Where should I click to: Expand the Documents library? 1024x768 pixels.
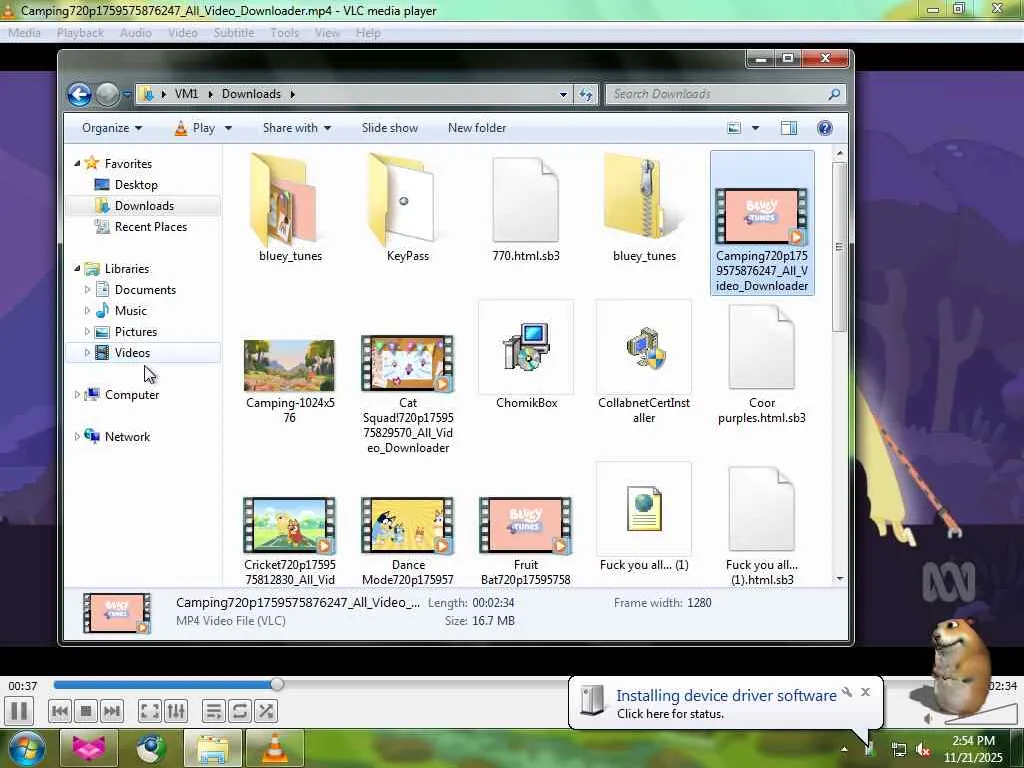coord(87,289)
